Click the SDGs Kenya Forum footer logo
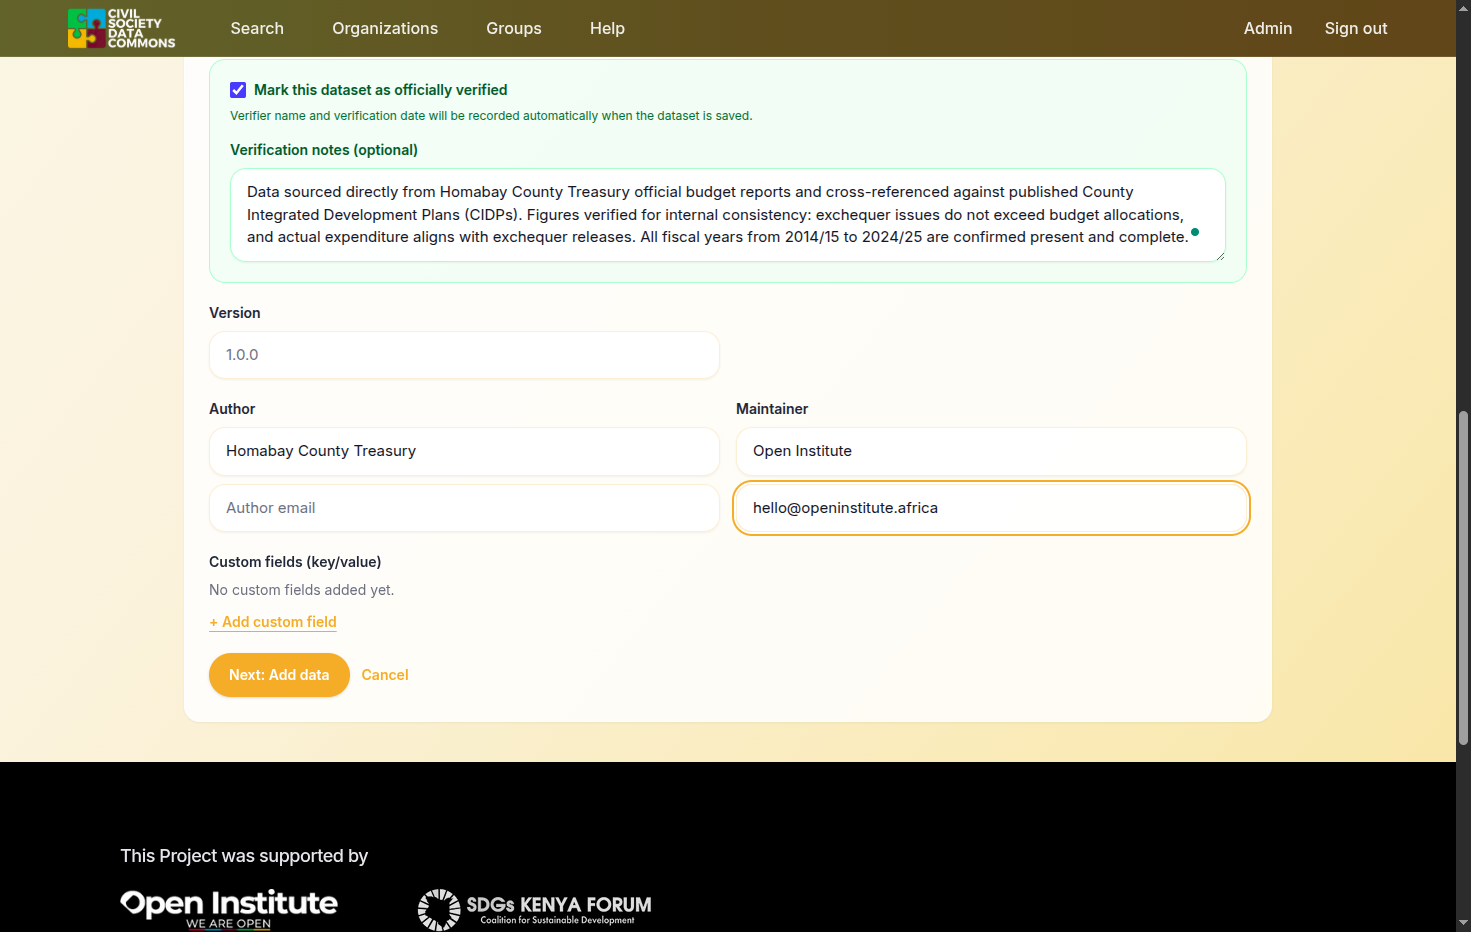 [x=534, y=909]
